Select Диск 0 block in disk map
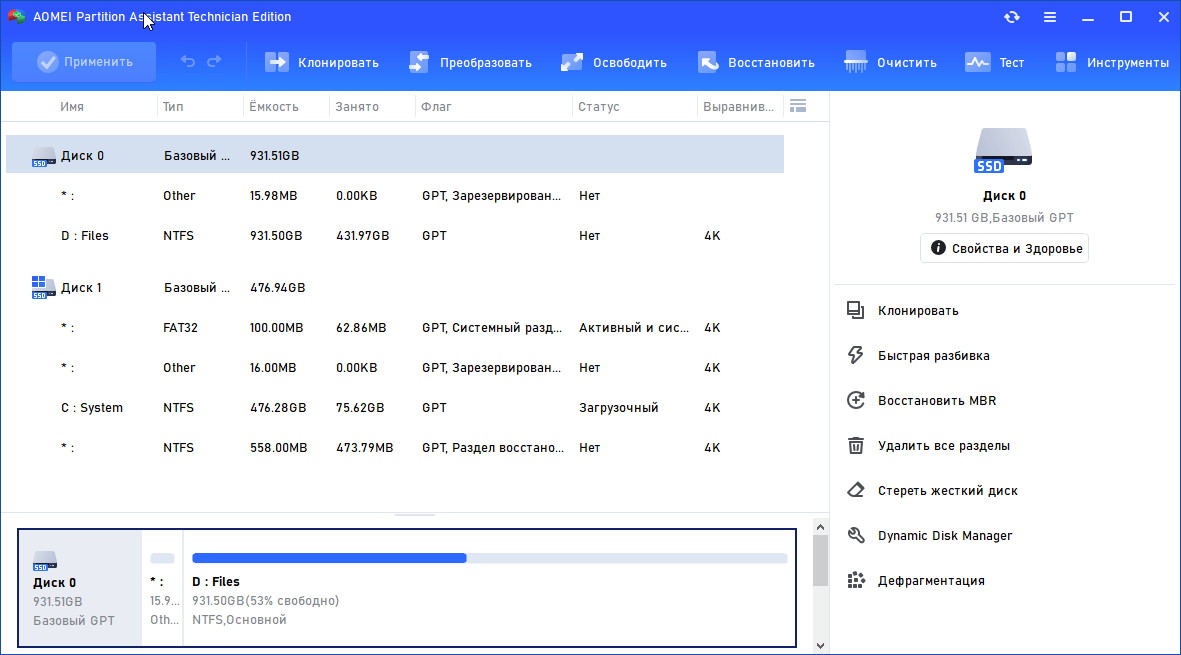Viewport: 1181px width, 655px height. point(81,588)
